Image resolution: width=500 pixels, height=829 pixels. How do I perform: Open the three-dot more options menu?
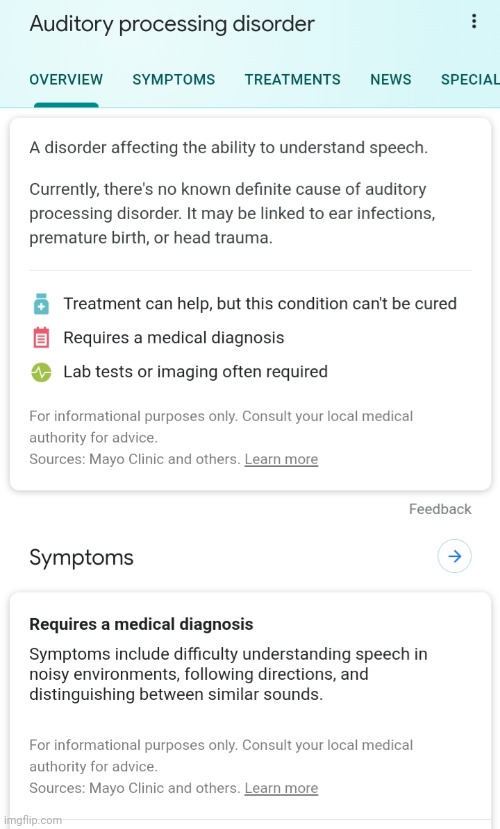(474, 22)
